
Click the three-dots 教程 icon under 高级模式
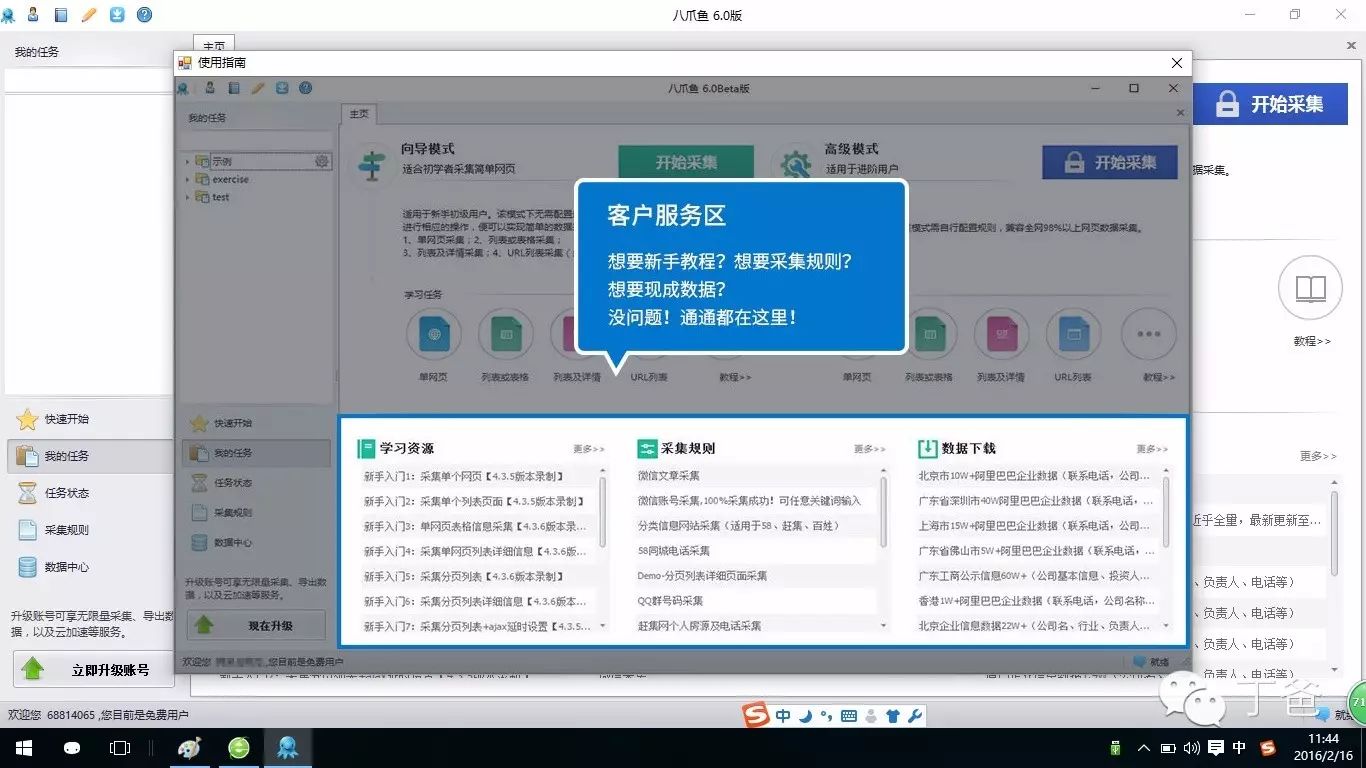click(x=1147, y=335)
